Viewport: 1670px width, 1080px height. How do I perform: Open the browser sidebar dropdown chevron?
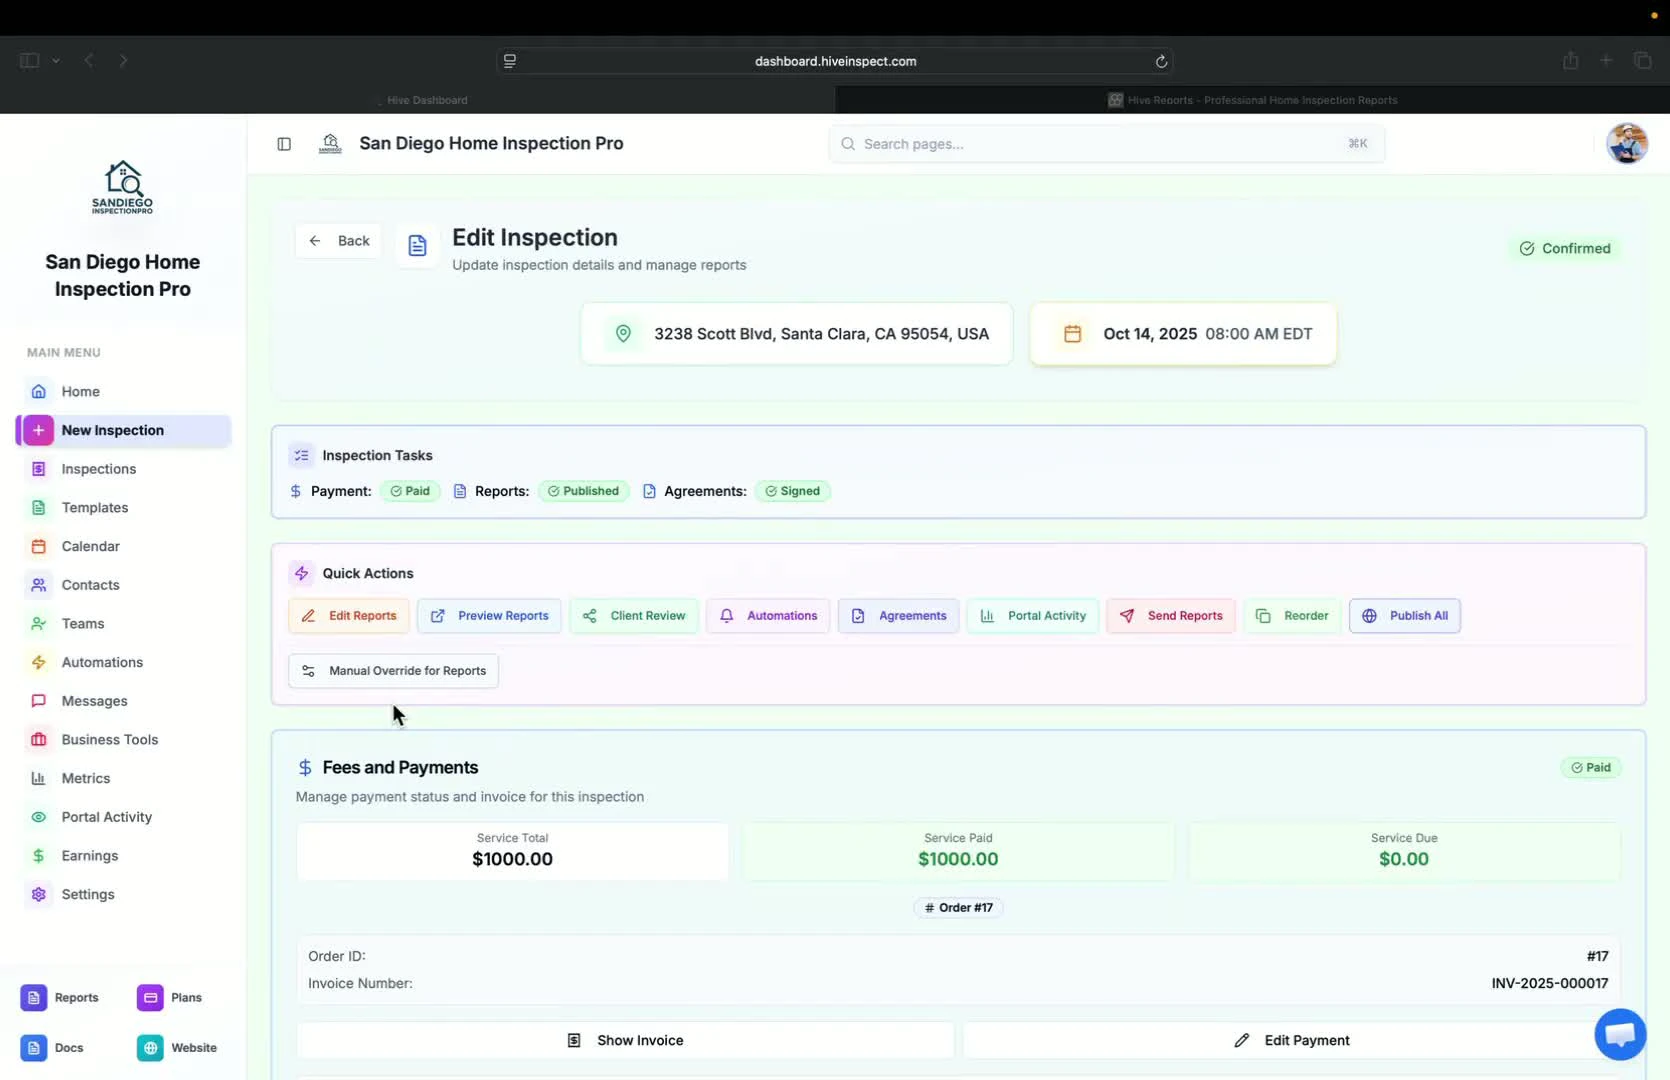click(x=56, y=61)
